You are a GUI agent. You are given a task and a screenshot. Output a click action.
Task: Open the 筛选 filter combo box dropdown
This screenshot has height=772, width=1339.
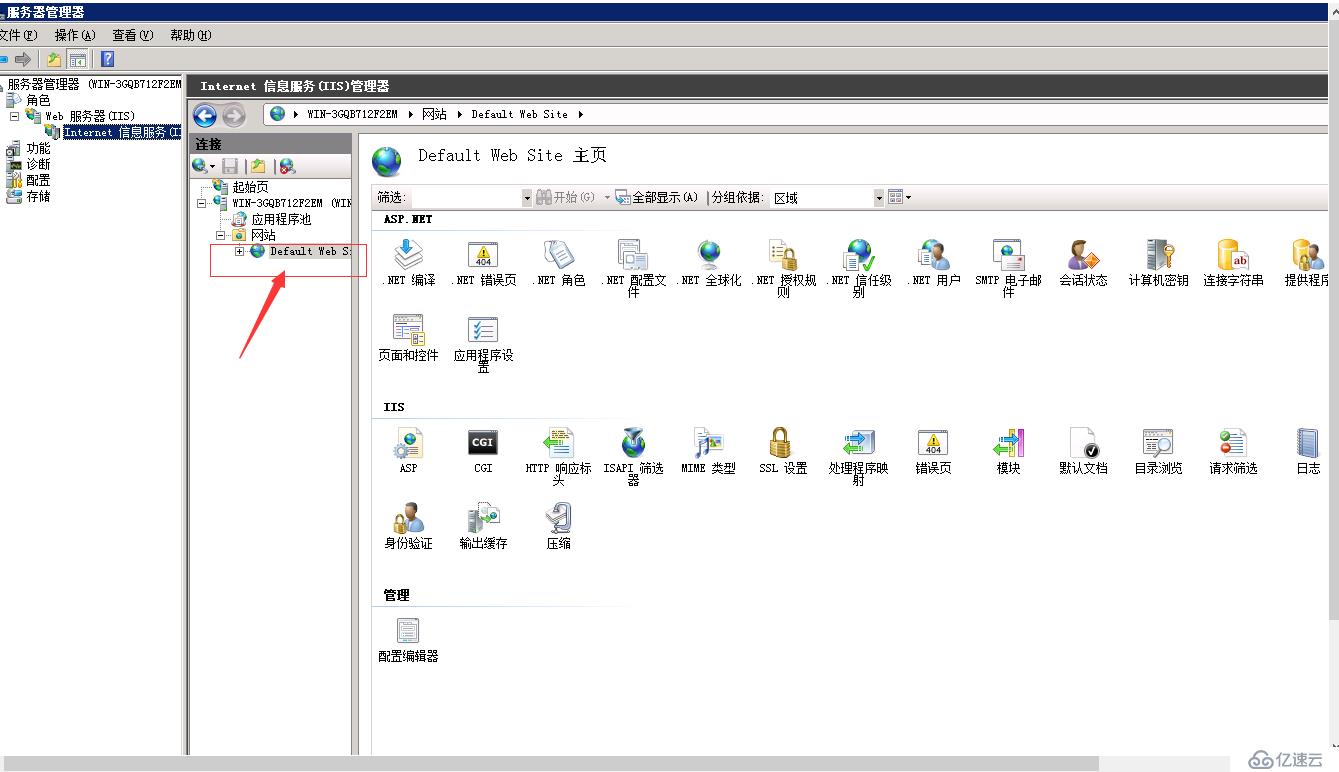(527, 198)
